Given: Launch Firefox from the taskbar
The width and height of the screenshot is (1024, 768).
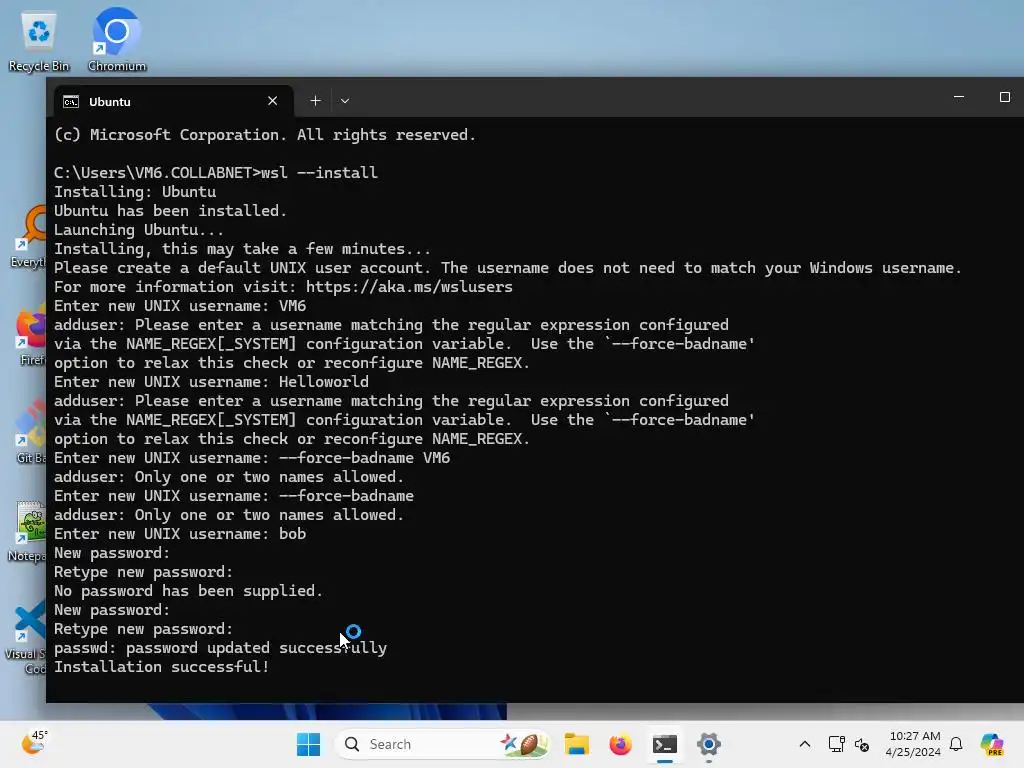Looking at the screenshot, I should pyautogui.click(x=620, y=744).
